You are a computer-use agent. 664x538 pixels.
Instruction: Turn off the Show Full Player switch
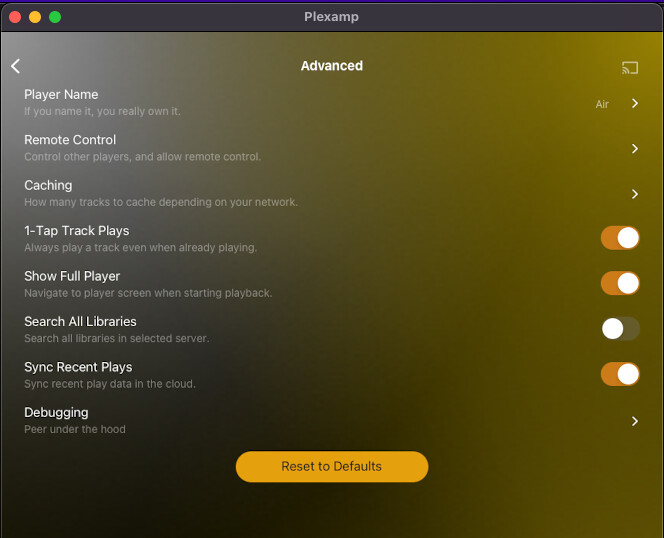coord(620,283)
